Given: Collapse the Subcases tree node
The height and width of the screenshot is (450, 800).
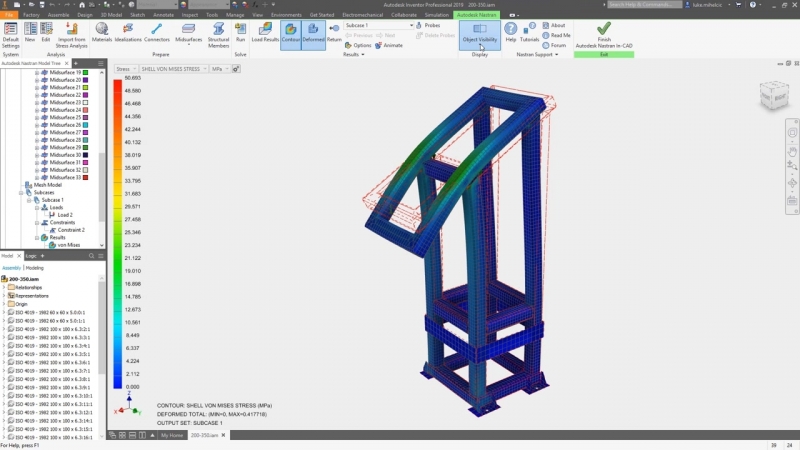Looking at the screenshot, I should tap(21, 192).
